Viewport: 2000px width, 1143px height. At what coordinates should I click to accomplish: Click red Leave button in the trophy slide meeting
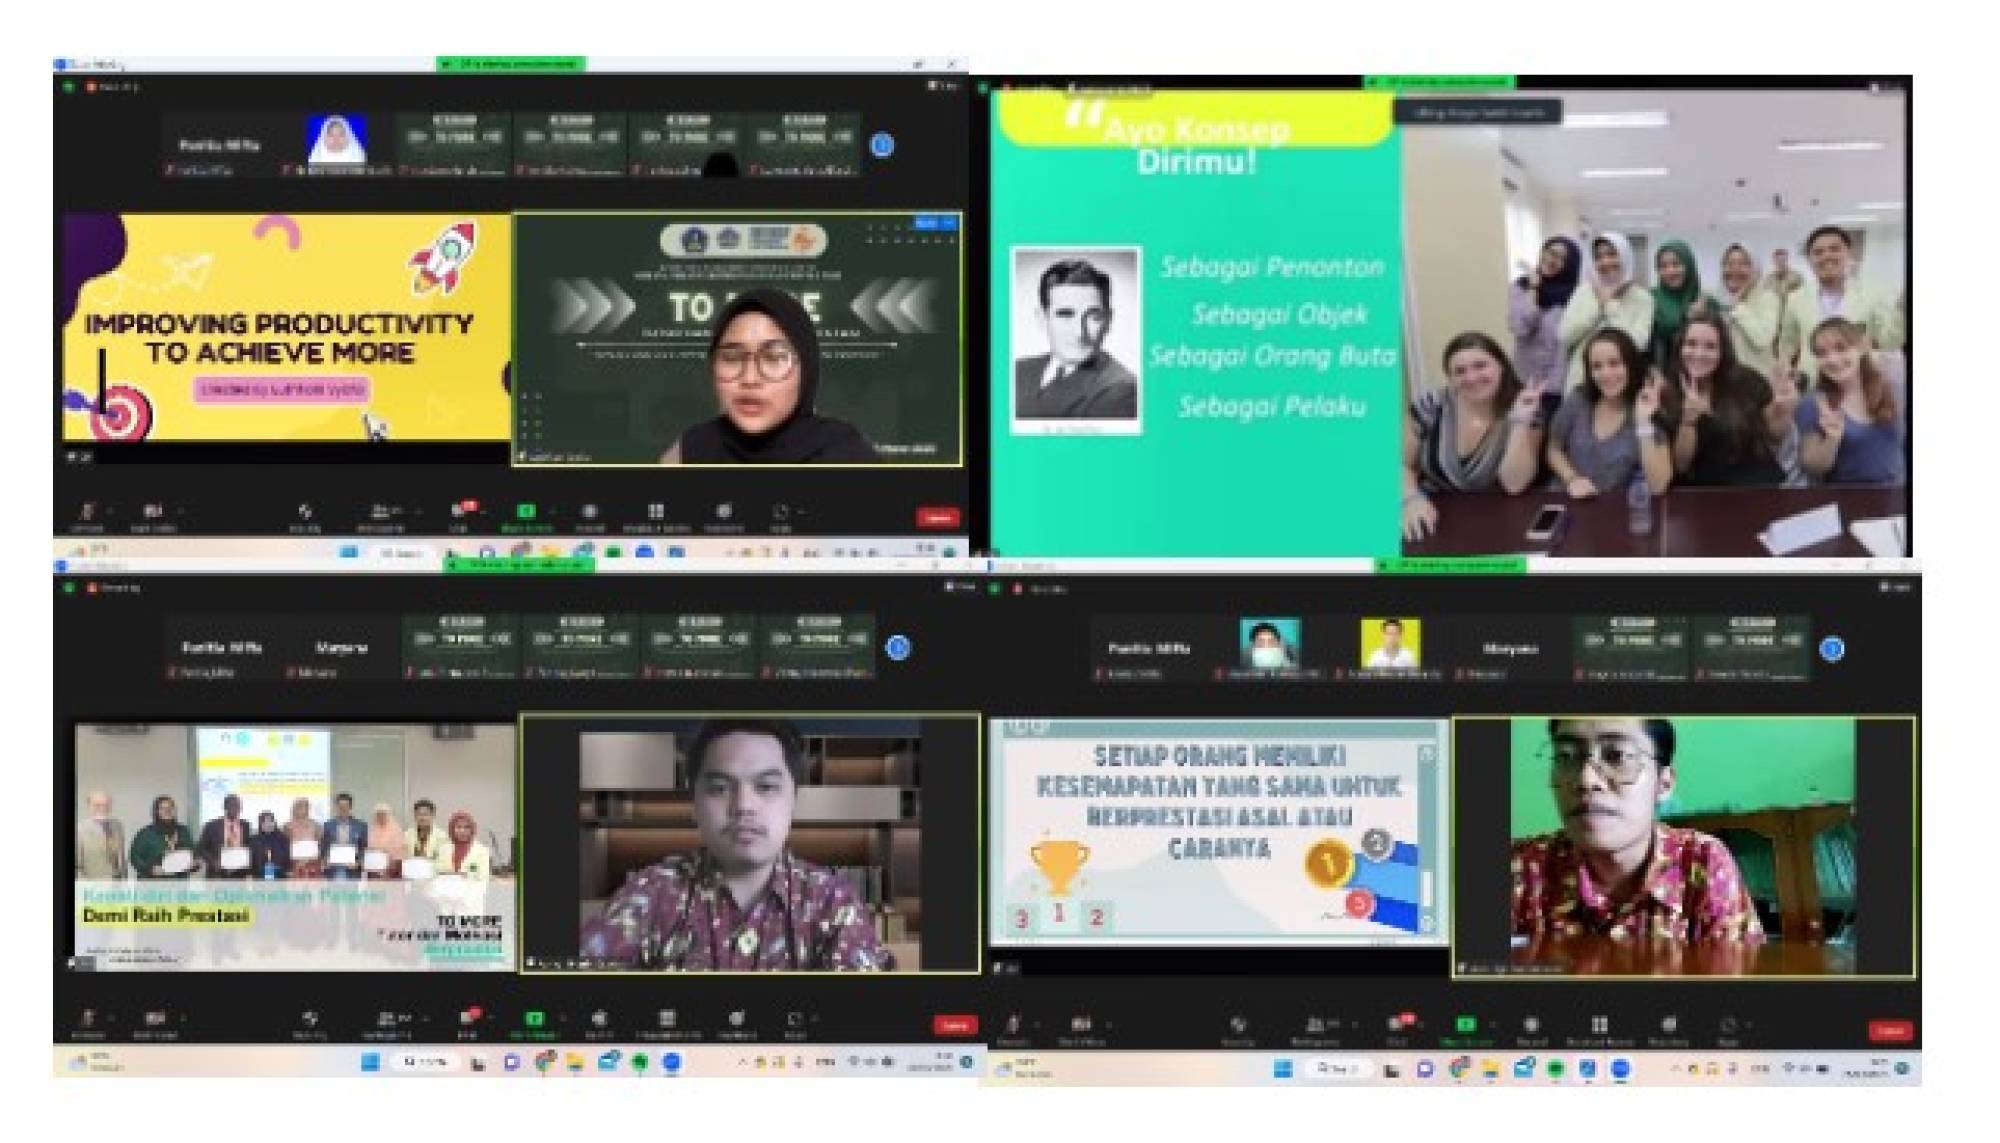pyautogui.click(x=1889, y=1030)
